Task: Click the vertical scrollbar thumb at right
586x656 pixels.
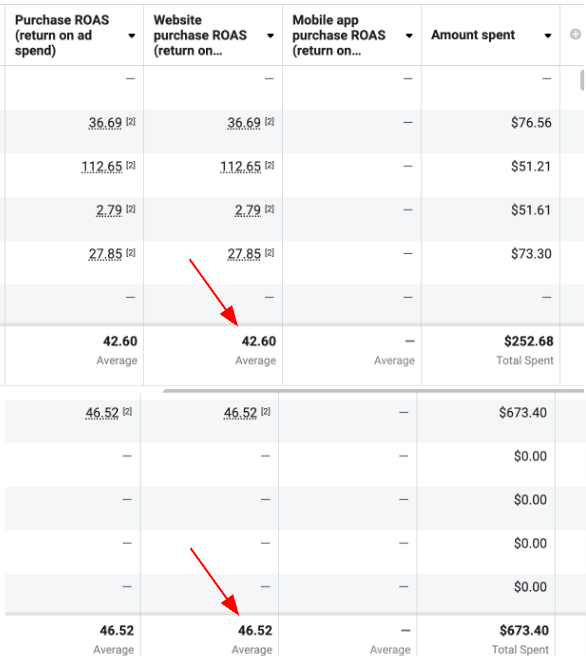Action: [x=582, y=80]
